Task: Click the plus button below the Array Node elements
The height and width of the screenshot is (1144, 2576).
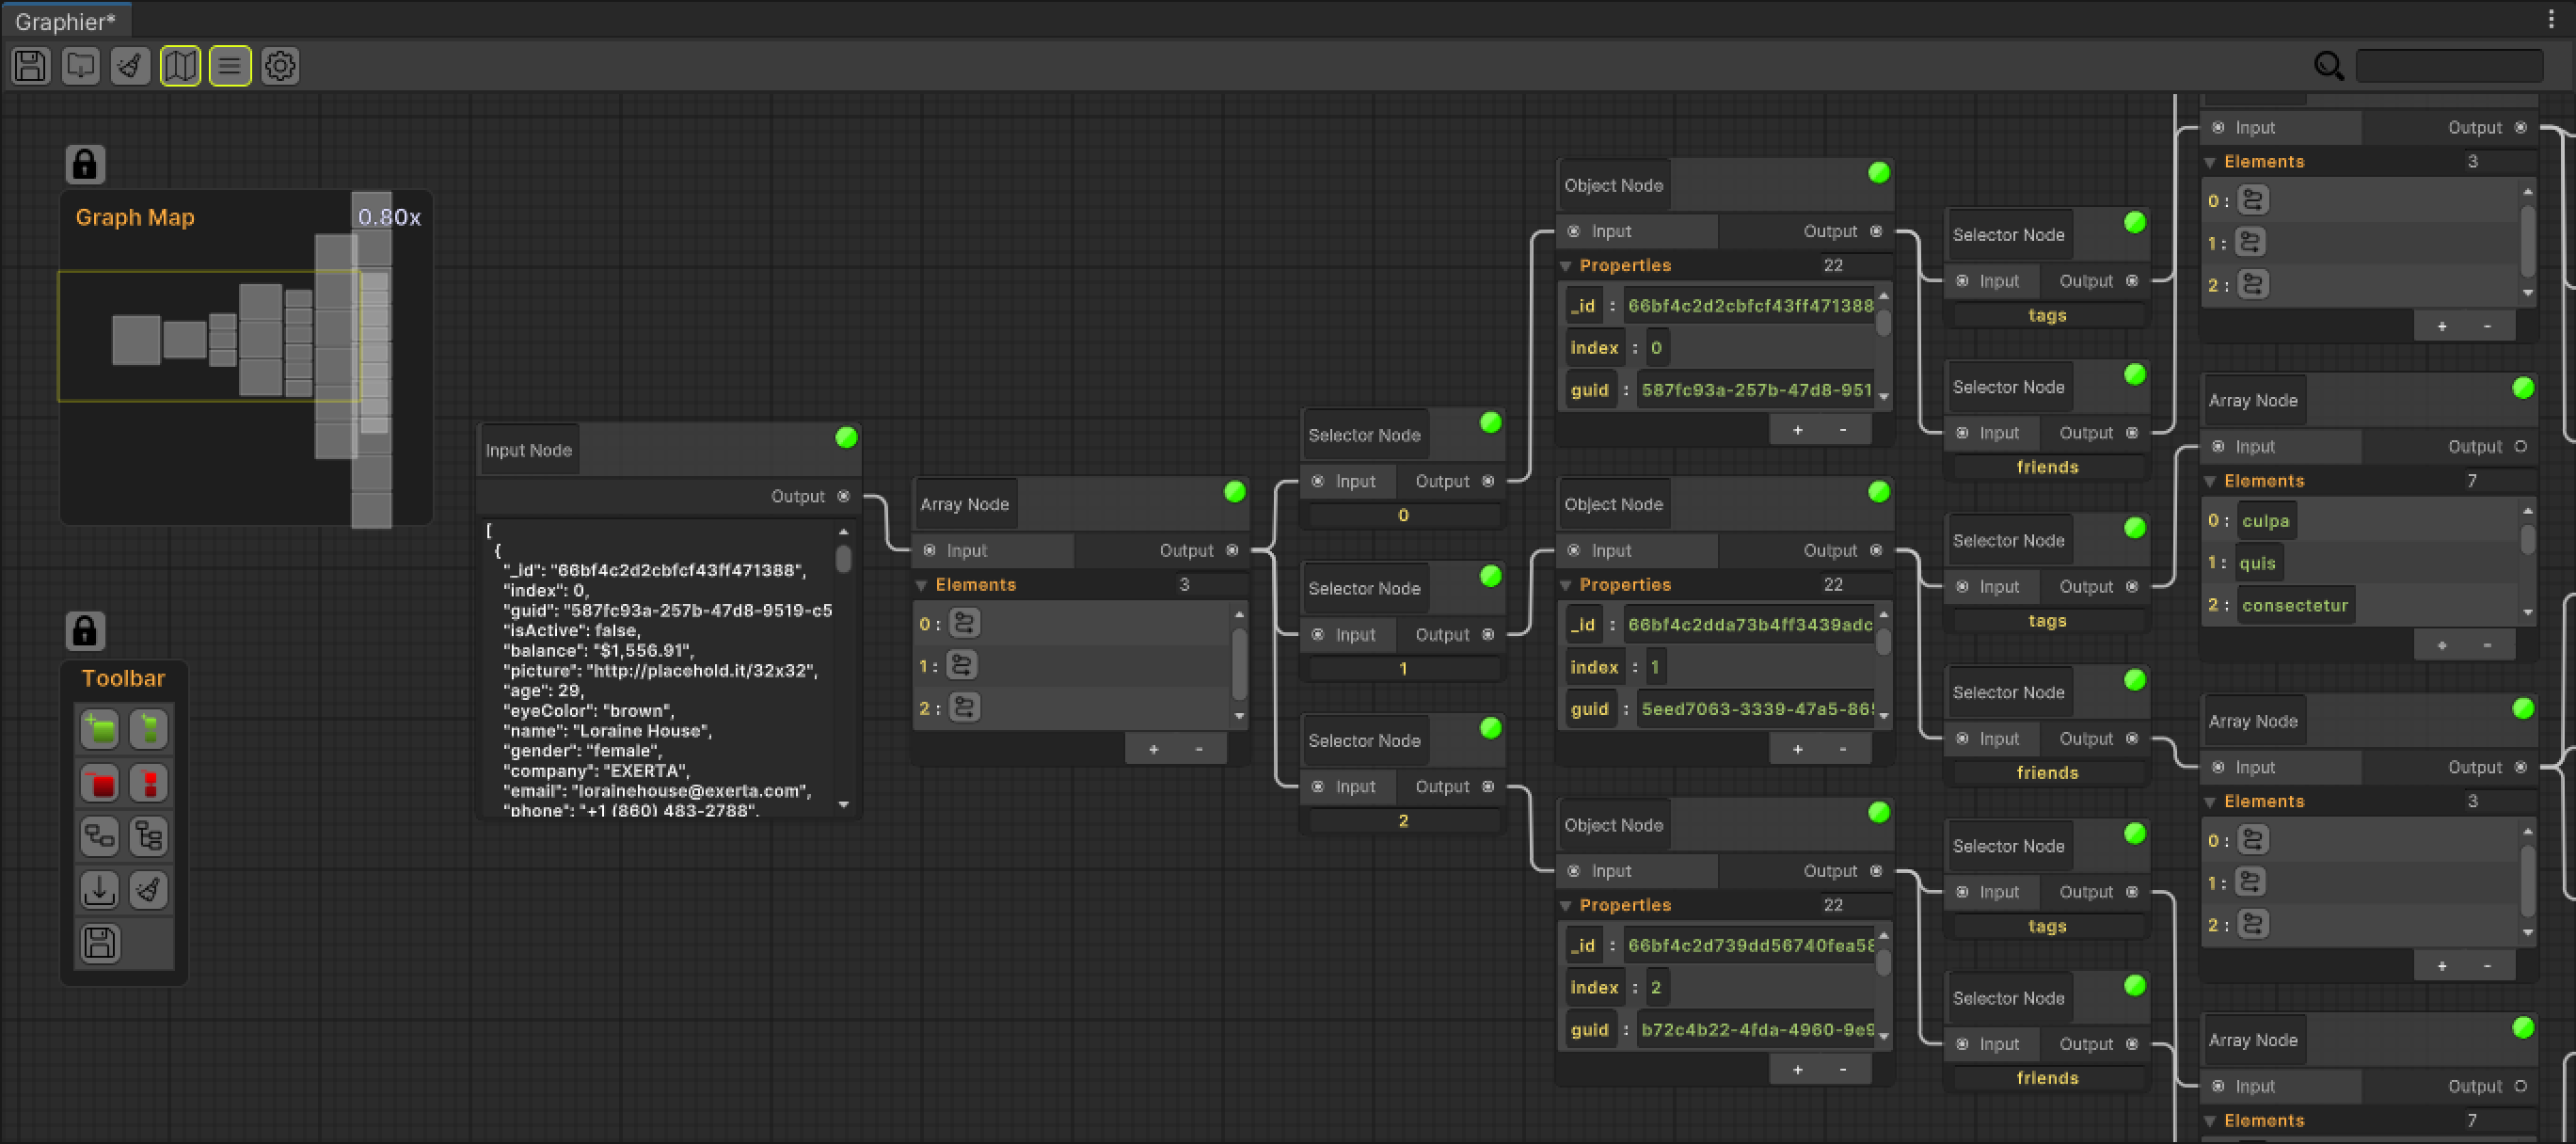Action: click(x=1154, y=748)
